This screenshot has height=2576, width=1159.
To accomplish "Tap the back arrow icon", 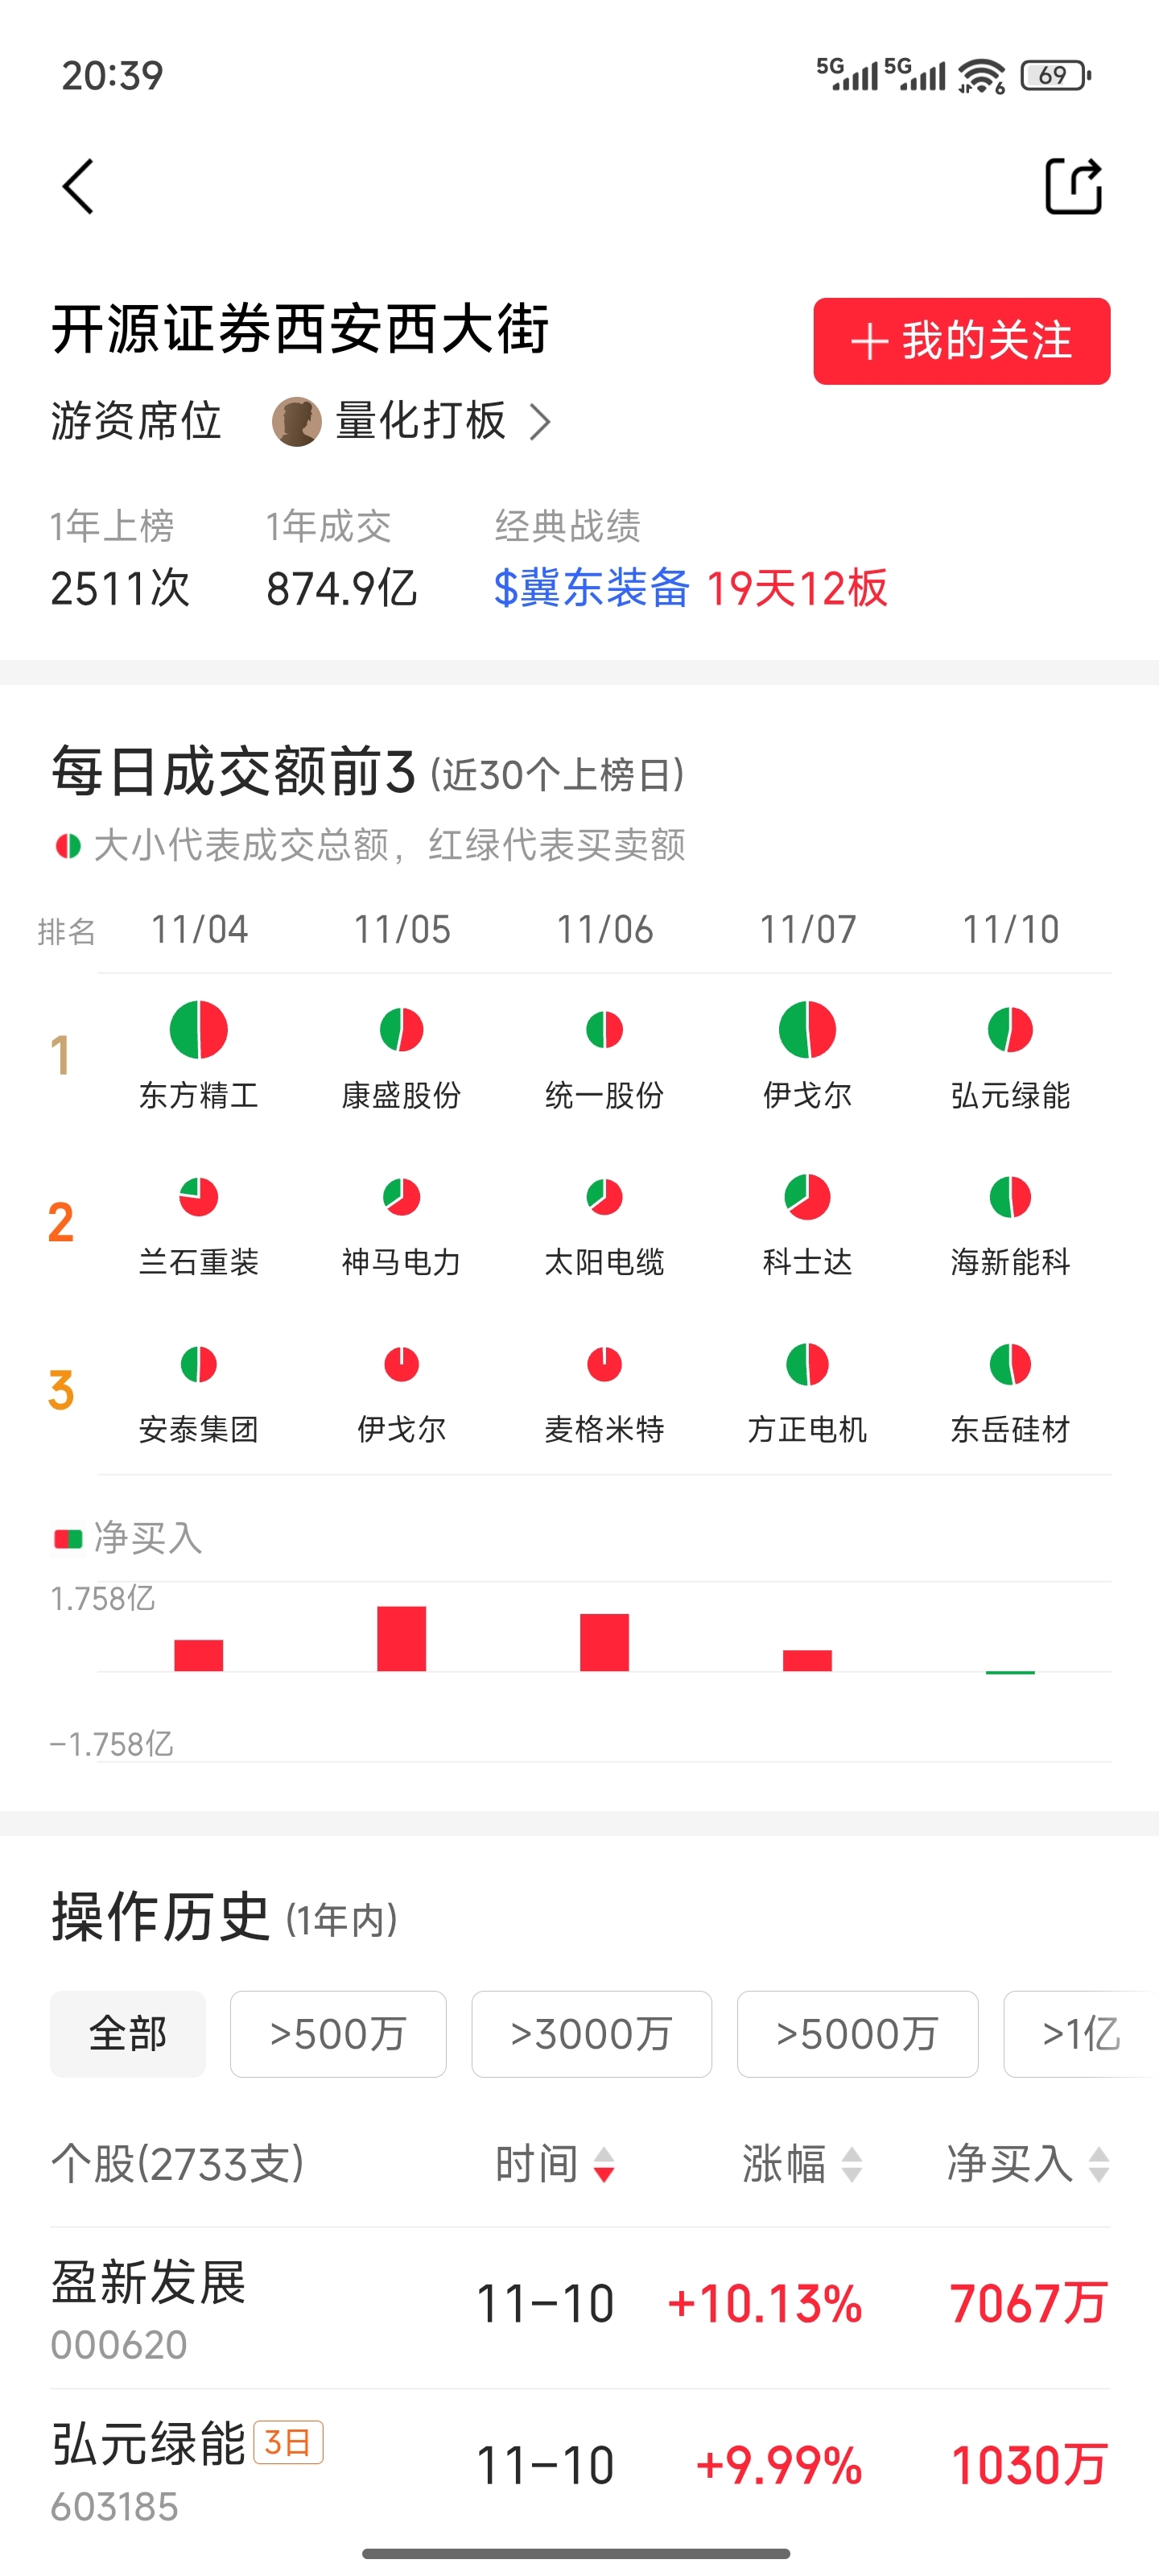I will tap(78, 186).
